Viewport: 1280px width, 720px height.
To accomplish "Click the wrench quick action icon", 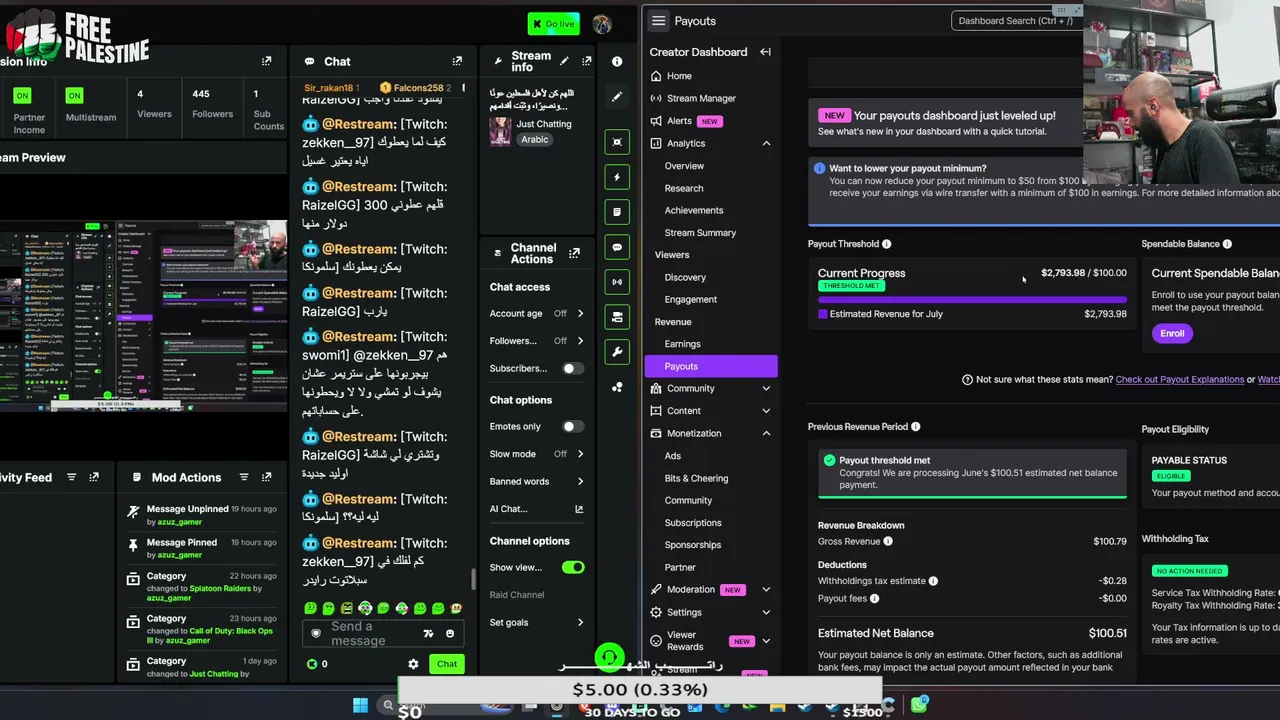I will tap(617, 352).
